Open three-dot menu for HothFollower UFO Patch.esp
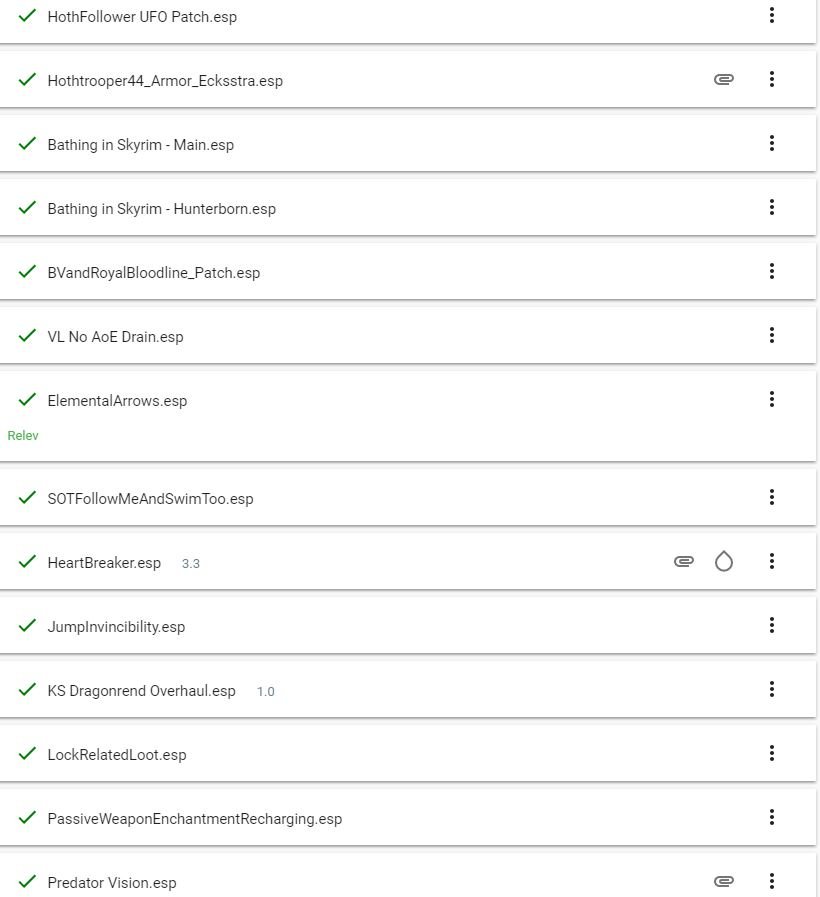The image size is (820, 897). 771,15
